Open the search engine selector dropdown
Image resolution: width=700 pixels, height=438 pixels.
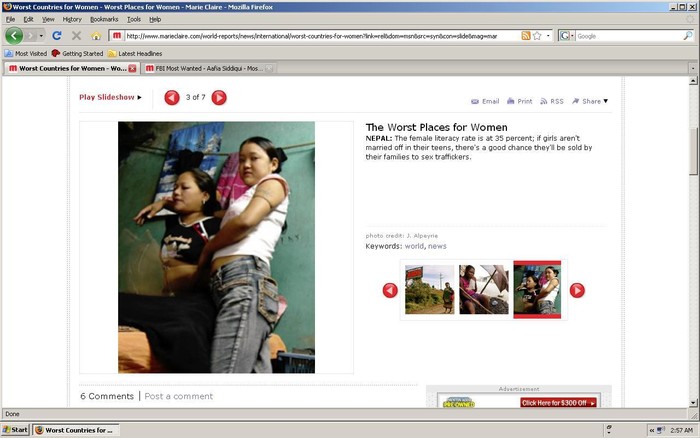click(x=566, y=35)
